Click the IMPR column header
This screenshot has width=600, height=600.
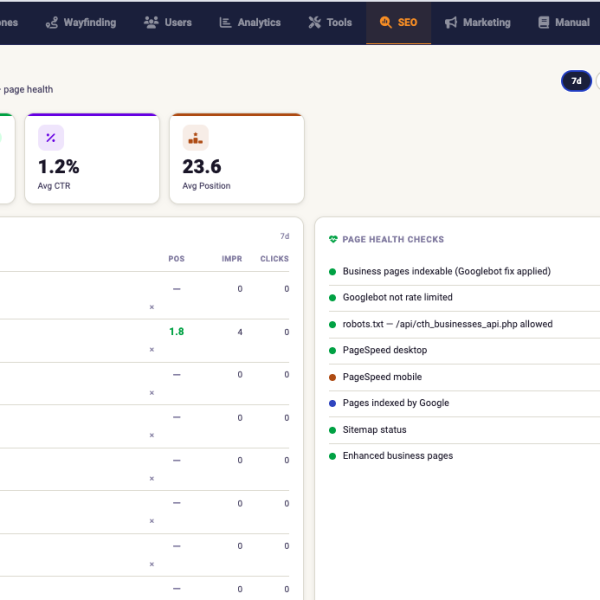pos(232,259)
